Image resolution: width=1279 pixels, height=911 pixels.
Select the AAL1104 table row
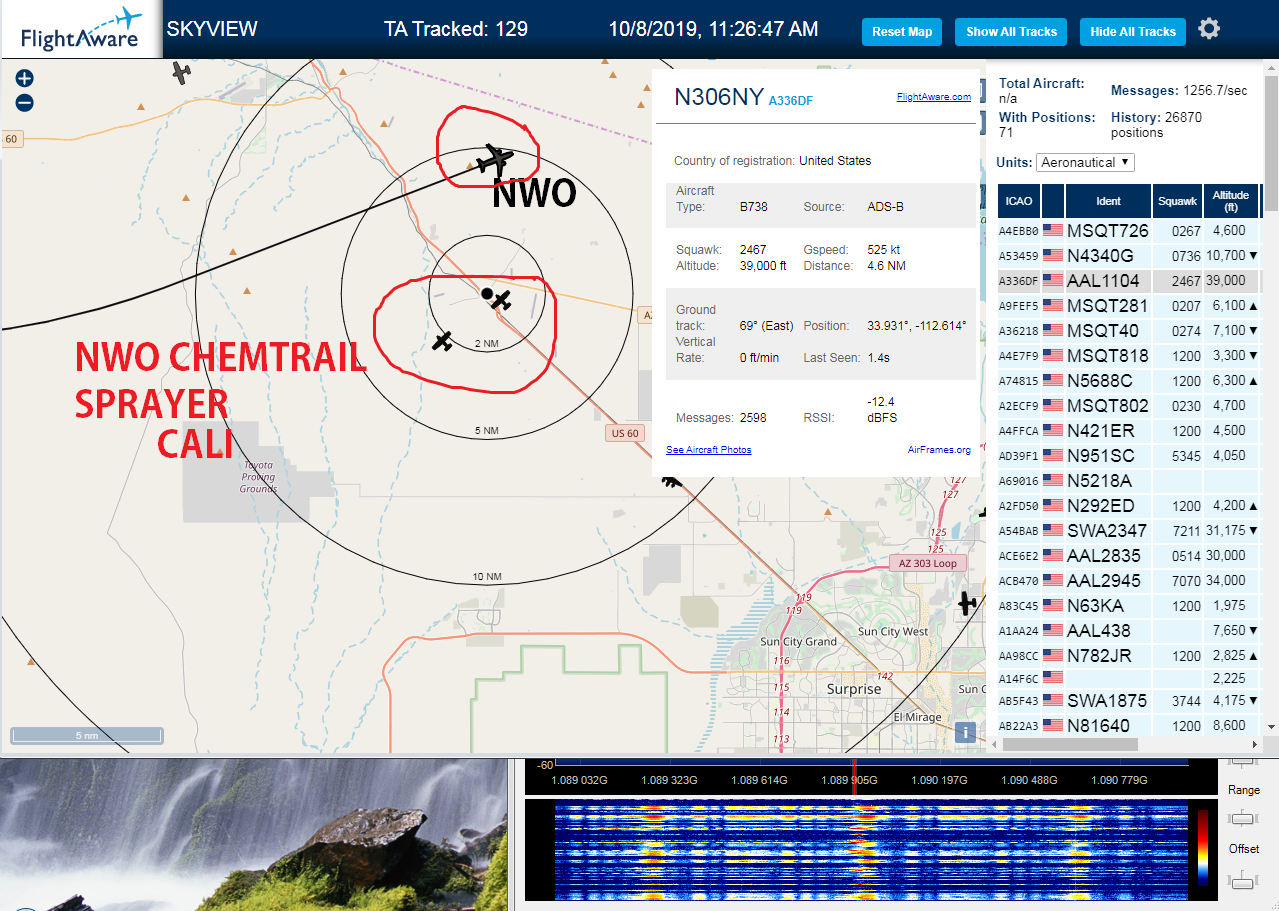[x=1129, y=281]
